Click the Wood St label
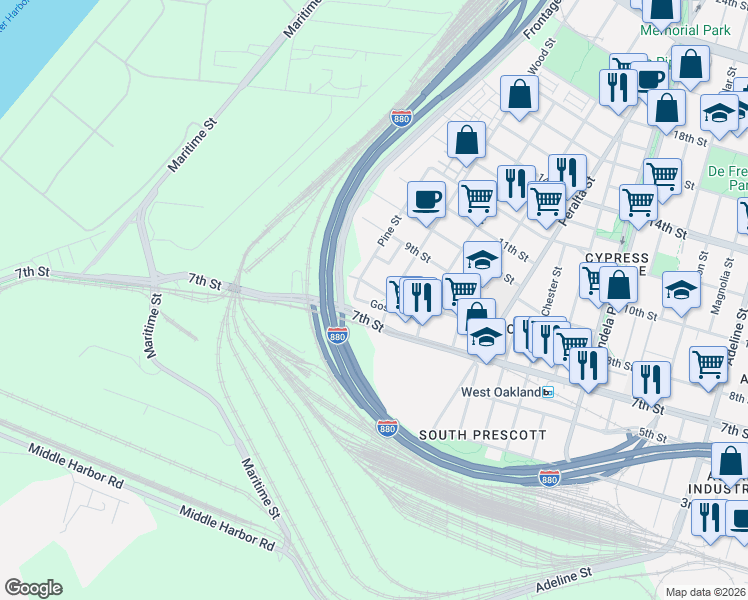The width and height of the screenshot is (748, 600). point(542,56)
